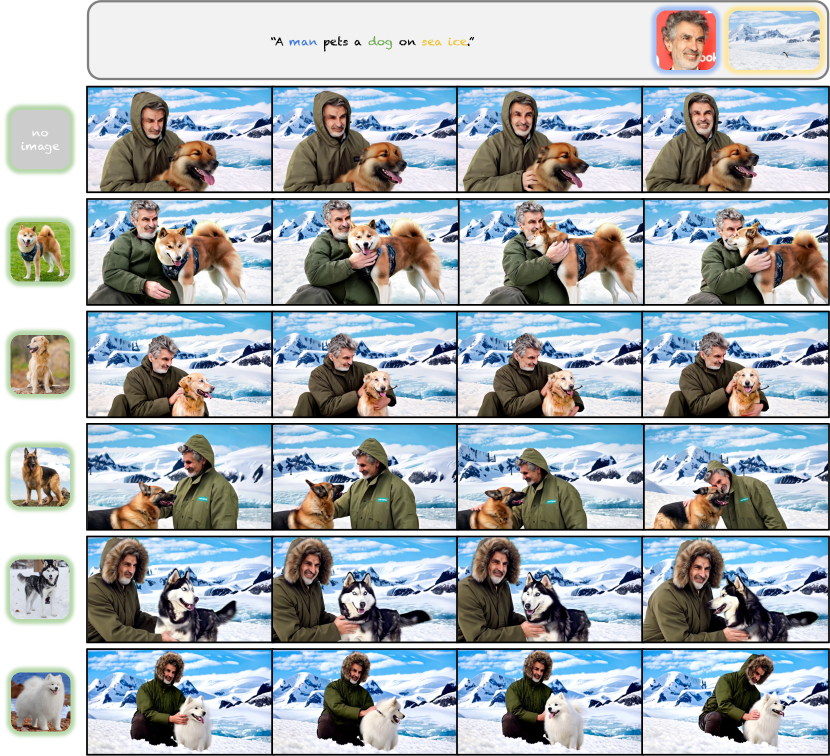
Task: View the fourth Samoyed result image
Action: (736, 701)
